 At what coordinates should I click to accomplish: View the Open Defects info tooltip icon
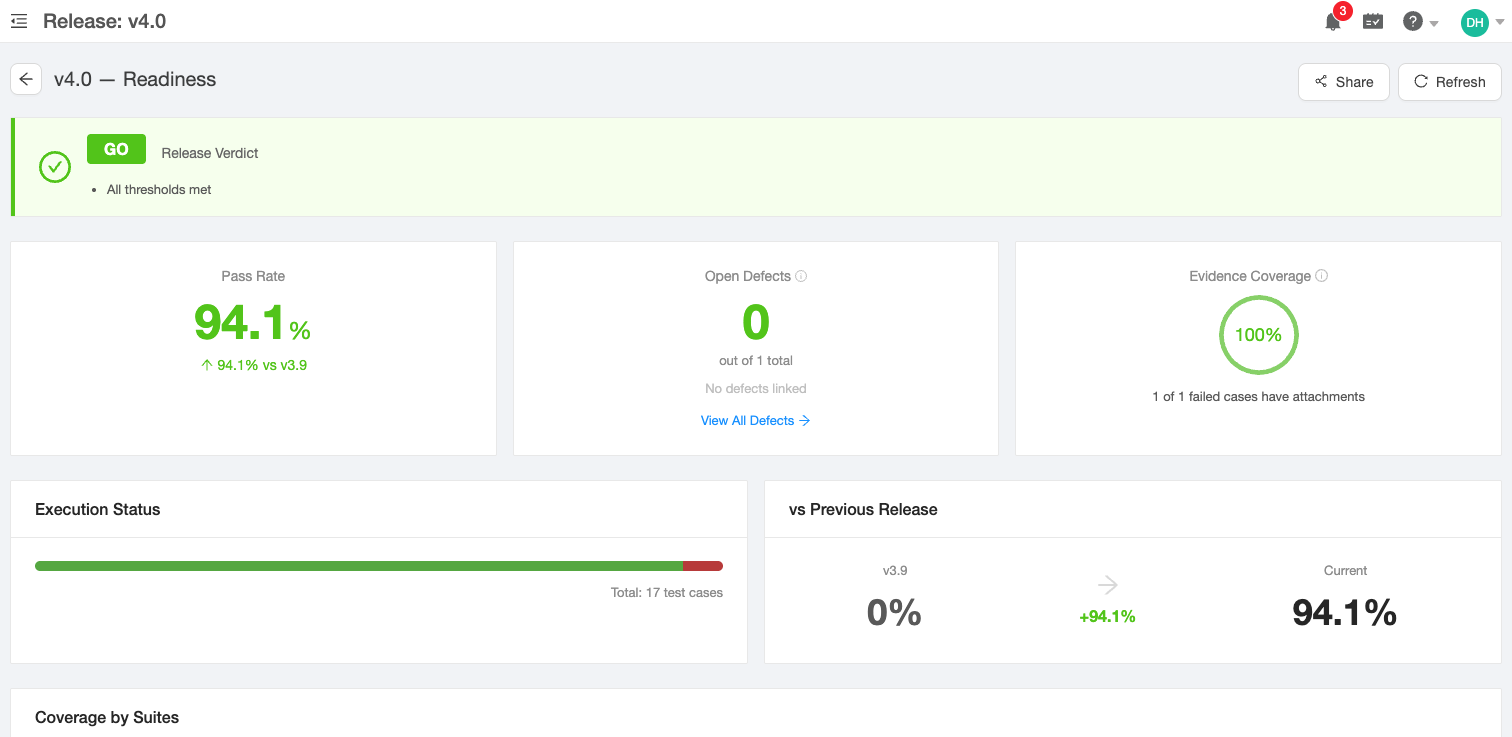(x=802, y=276)
